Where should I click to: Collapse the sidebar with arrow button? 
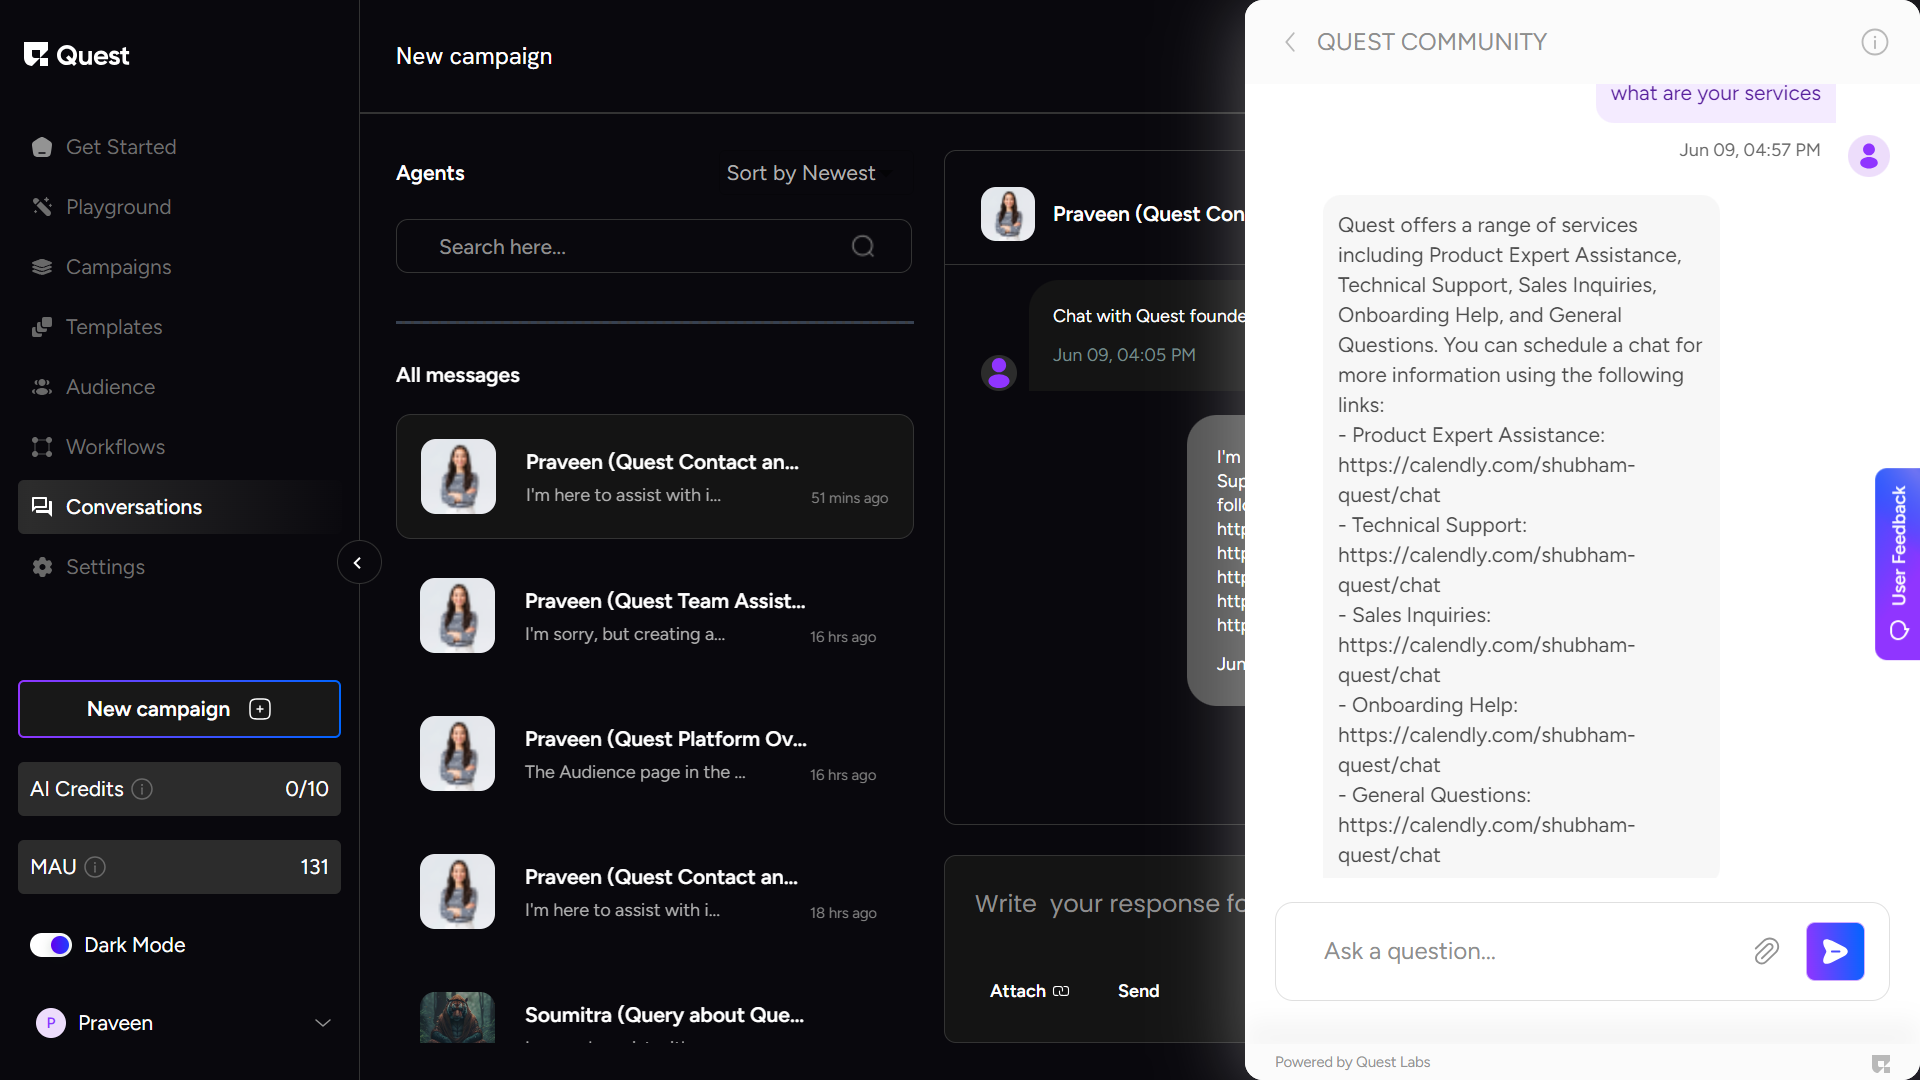(358, 563)
